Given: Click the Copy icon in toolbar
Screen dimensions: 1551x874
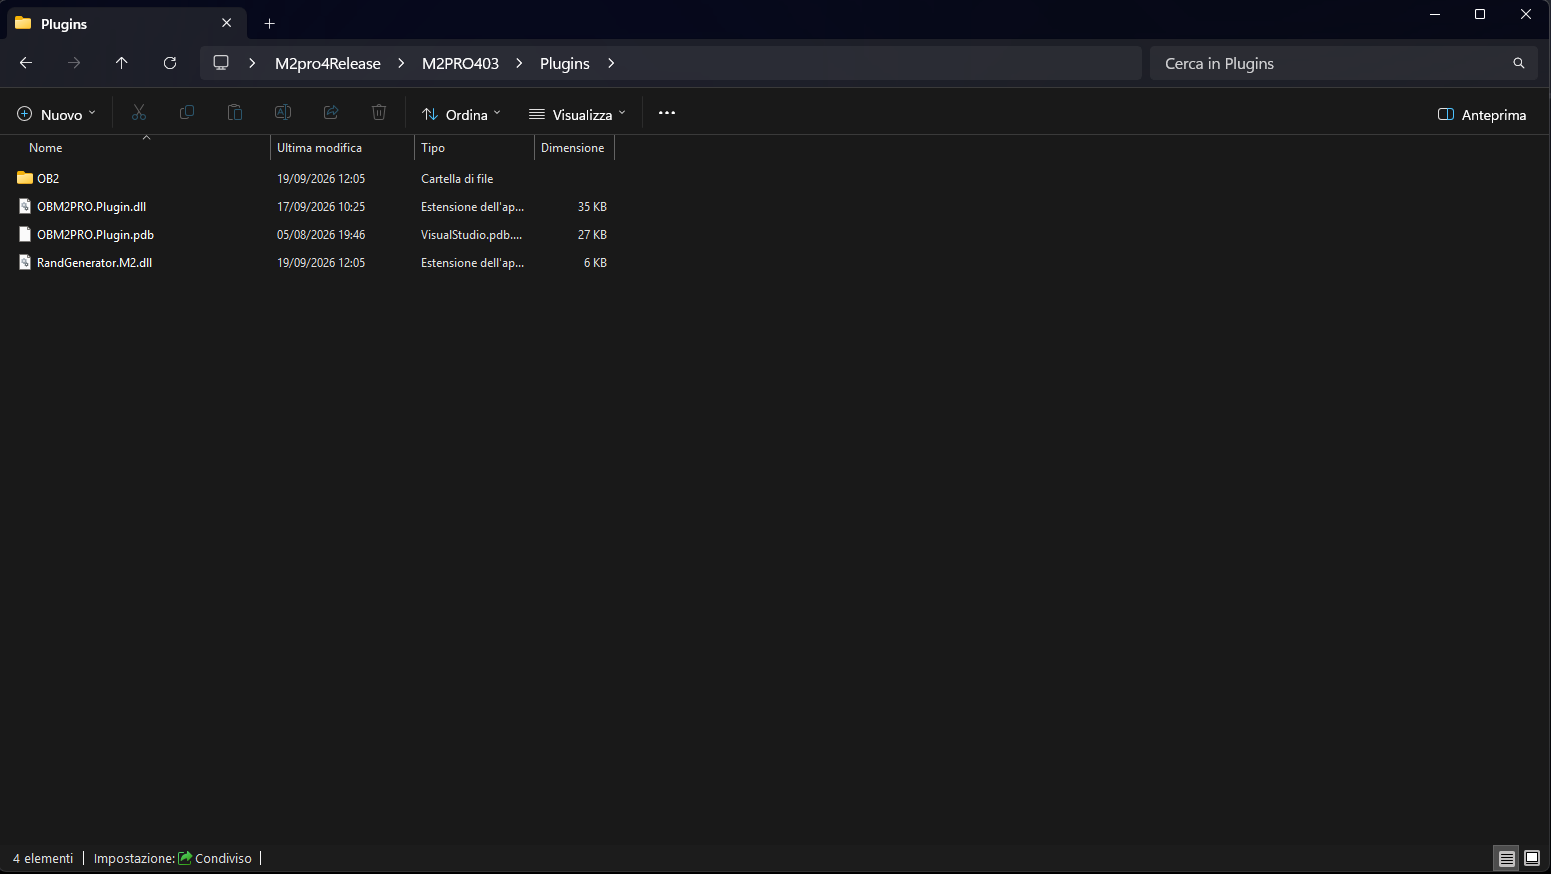Looking at the screenshot, I should pos(187,113).
